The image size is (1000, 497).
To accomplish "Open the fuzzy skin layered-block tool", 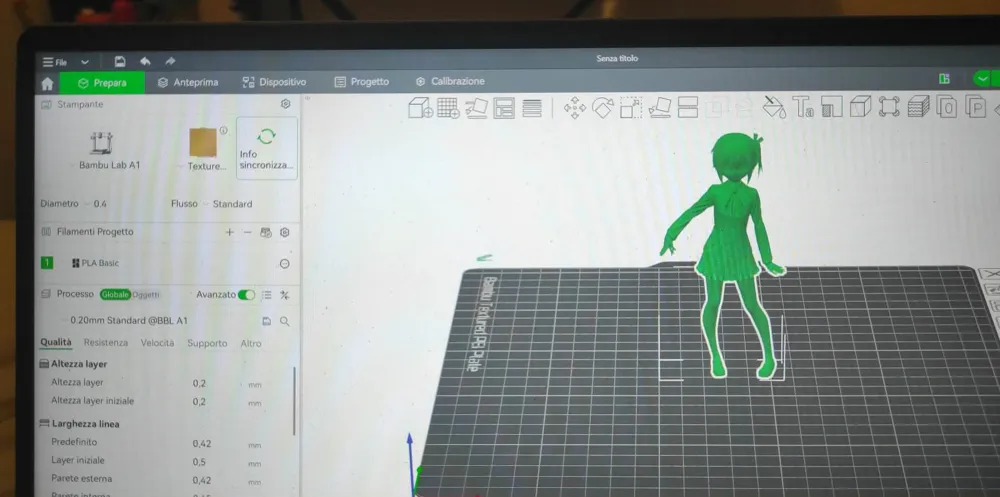I will click(918, 106).
